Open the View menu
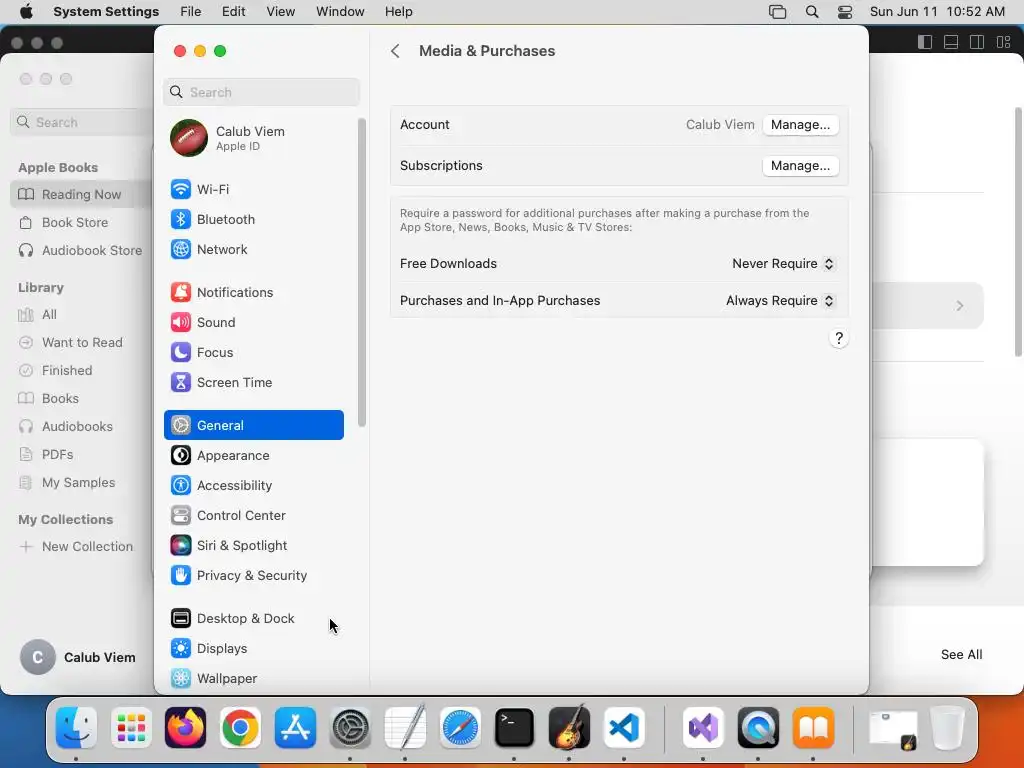The image size is (1024, 768). (x=280, y=12)
